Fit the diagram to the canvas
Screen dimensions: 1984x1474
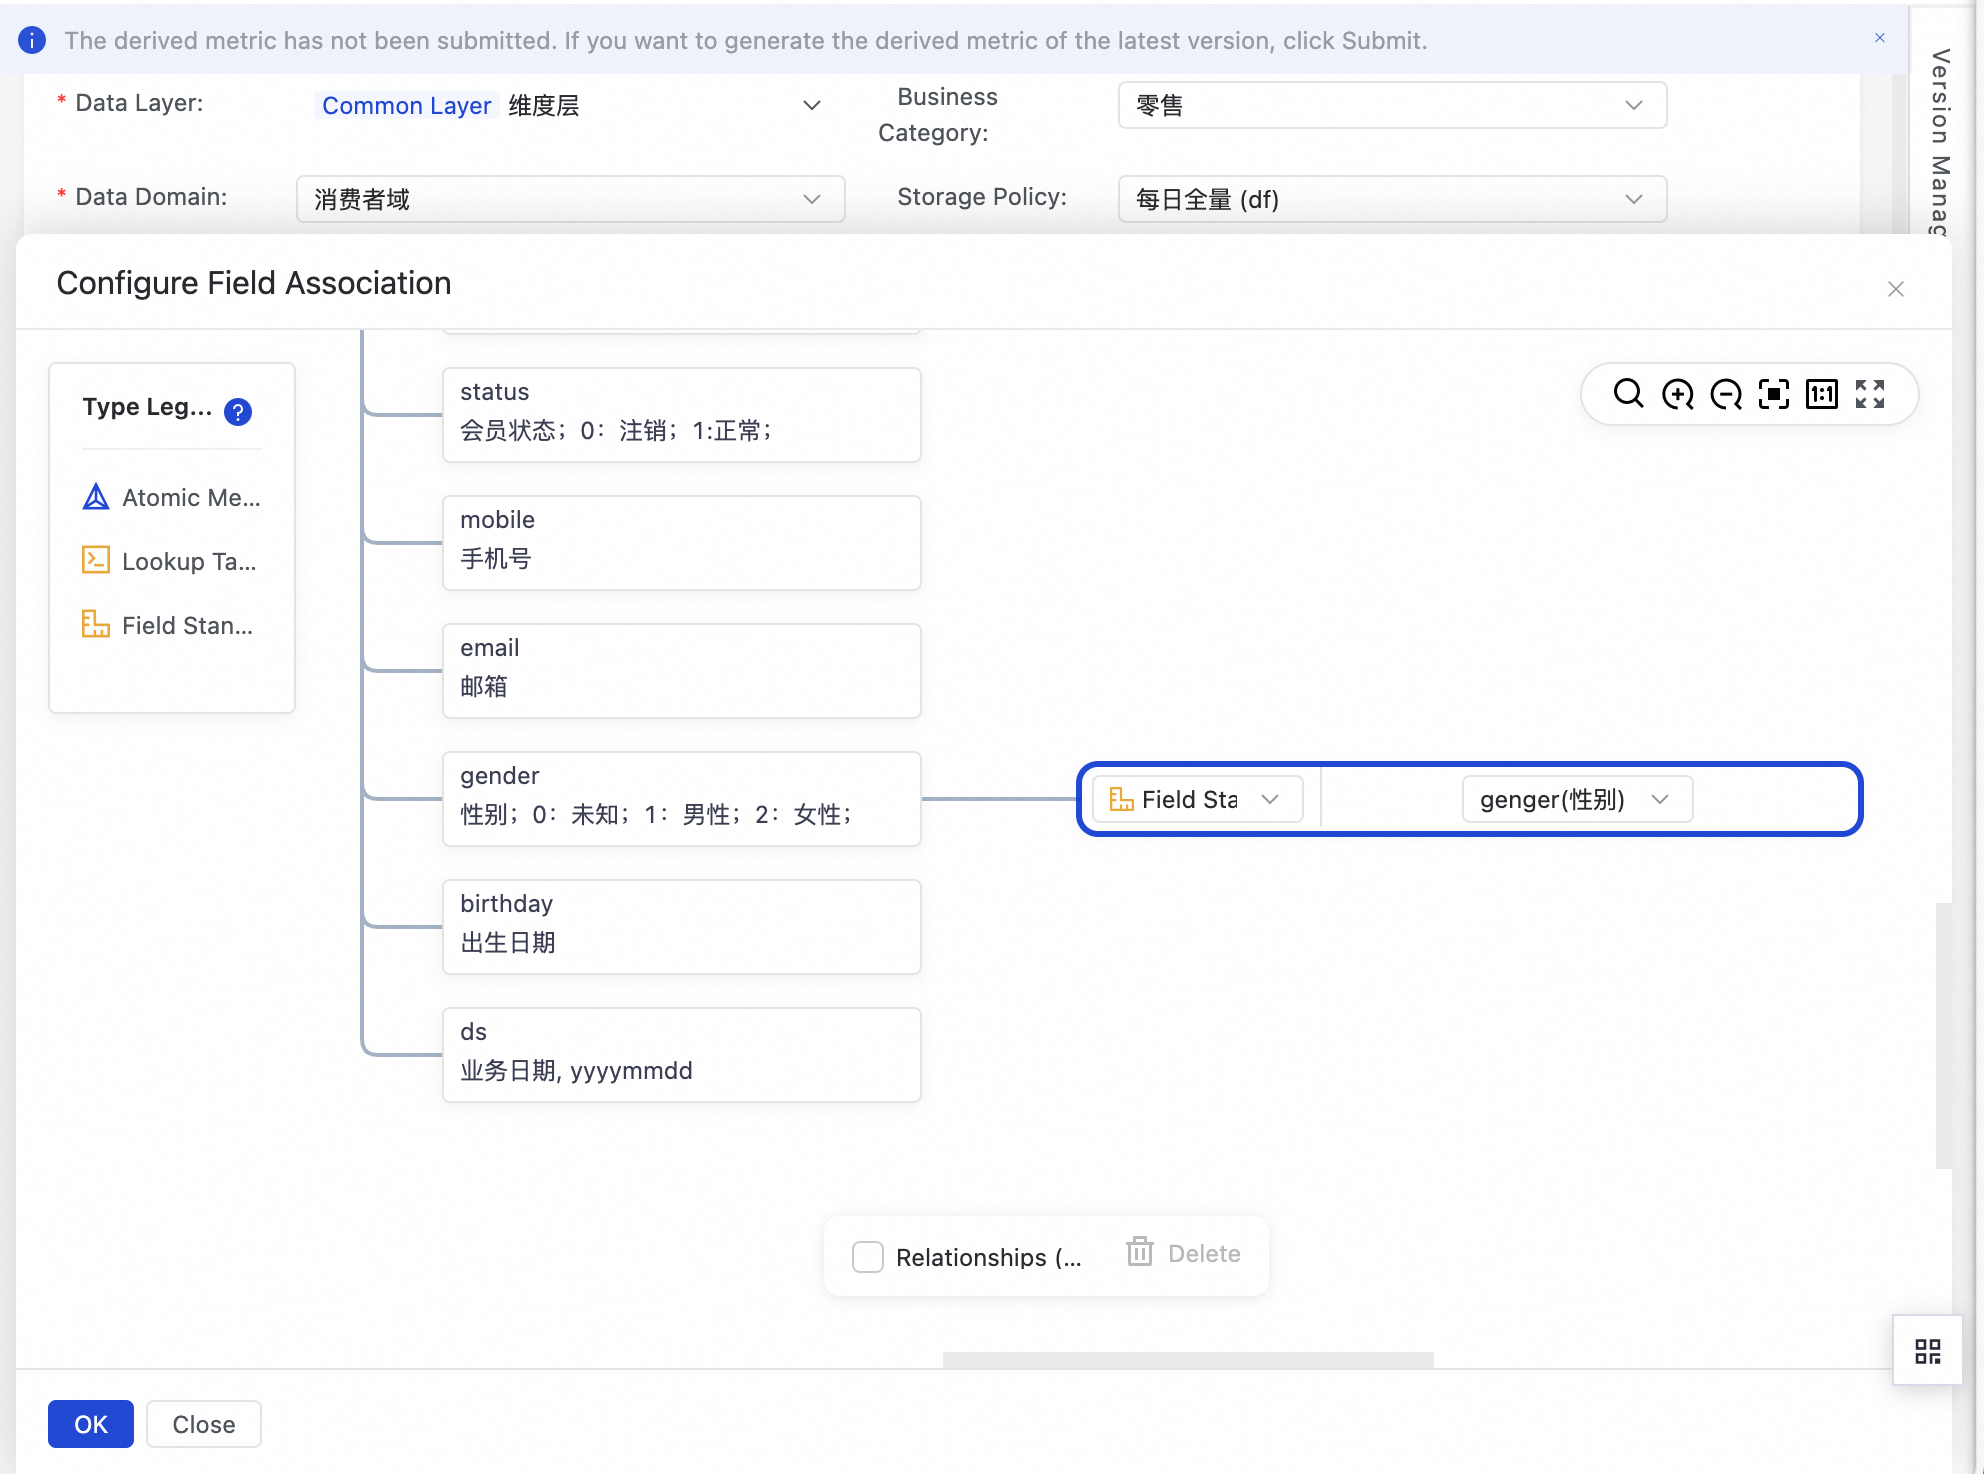[x=1773, y=394]
